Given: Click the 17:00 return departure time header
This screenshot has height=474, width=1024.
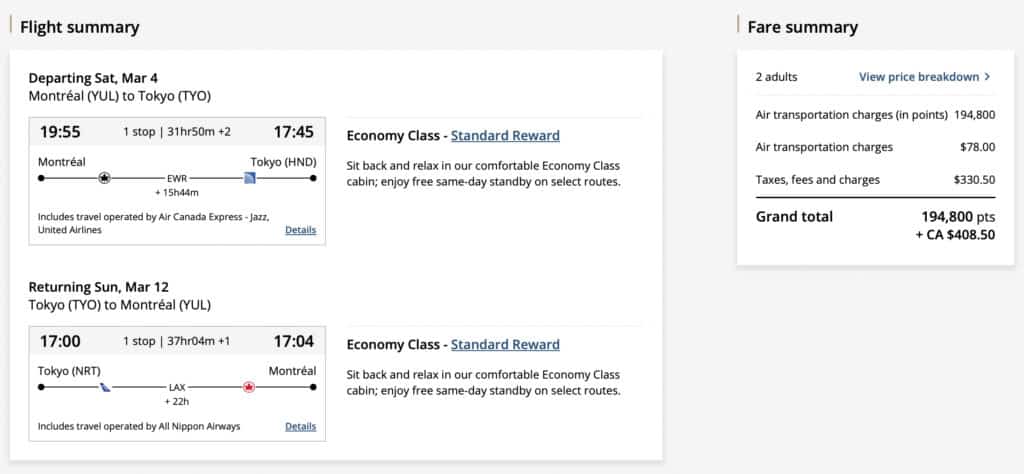Looking at the screenshot, I should pyautogui.click(x=60, y=341).
